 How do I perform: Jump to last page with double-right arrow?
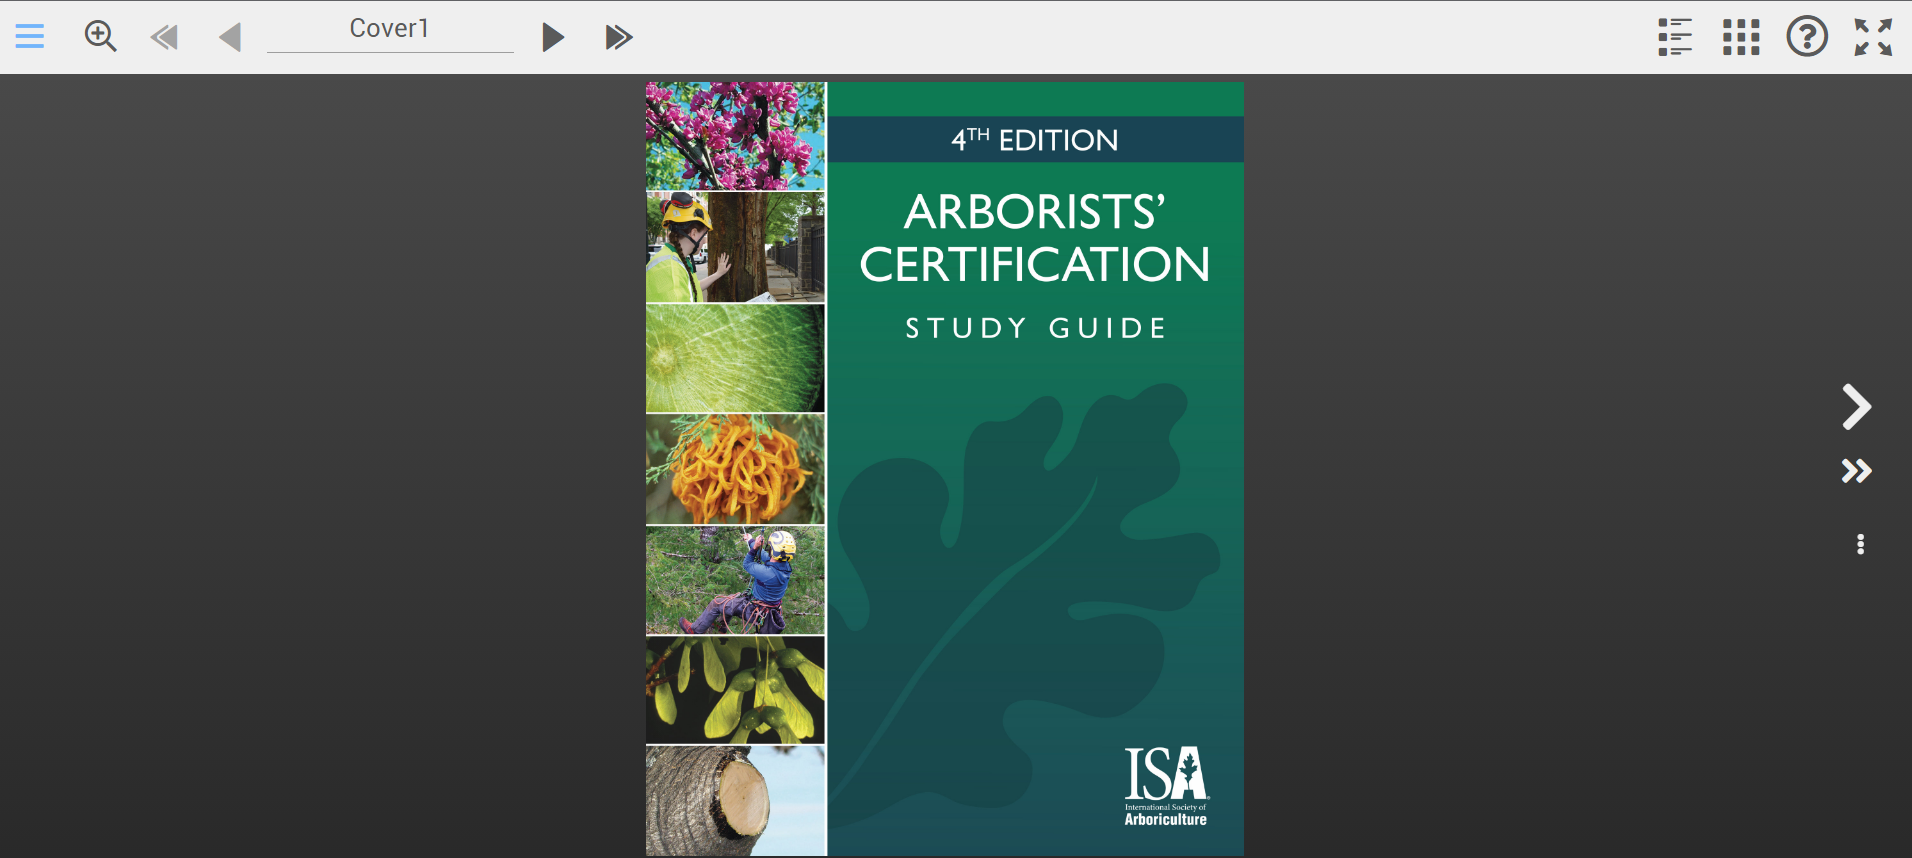(619, 38)
